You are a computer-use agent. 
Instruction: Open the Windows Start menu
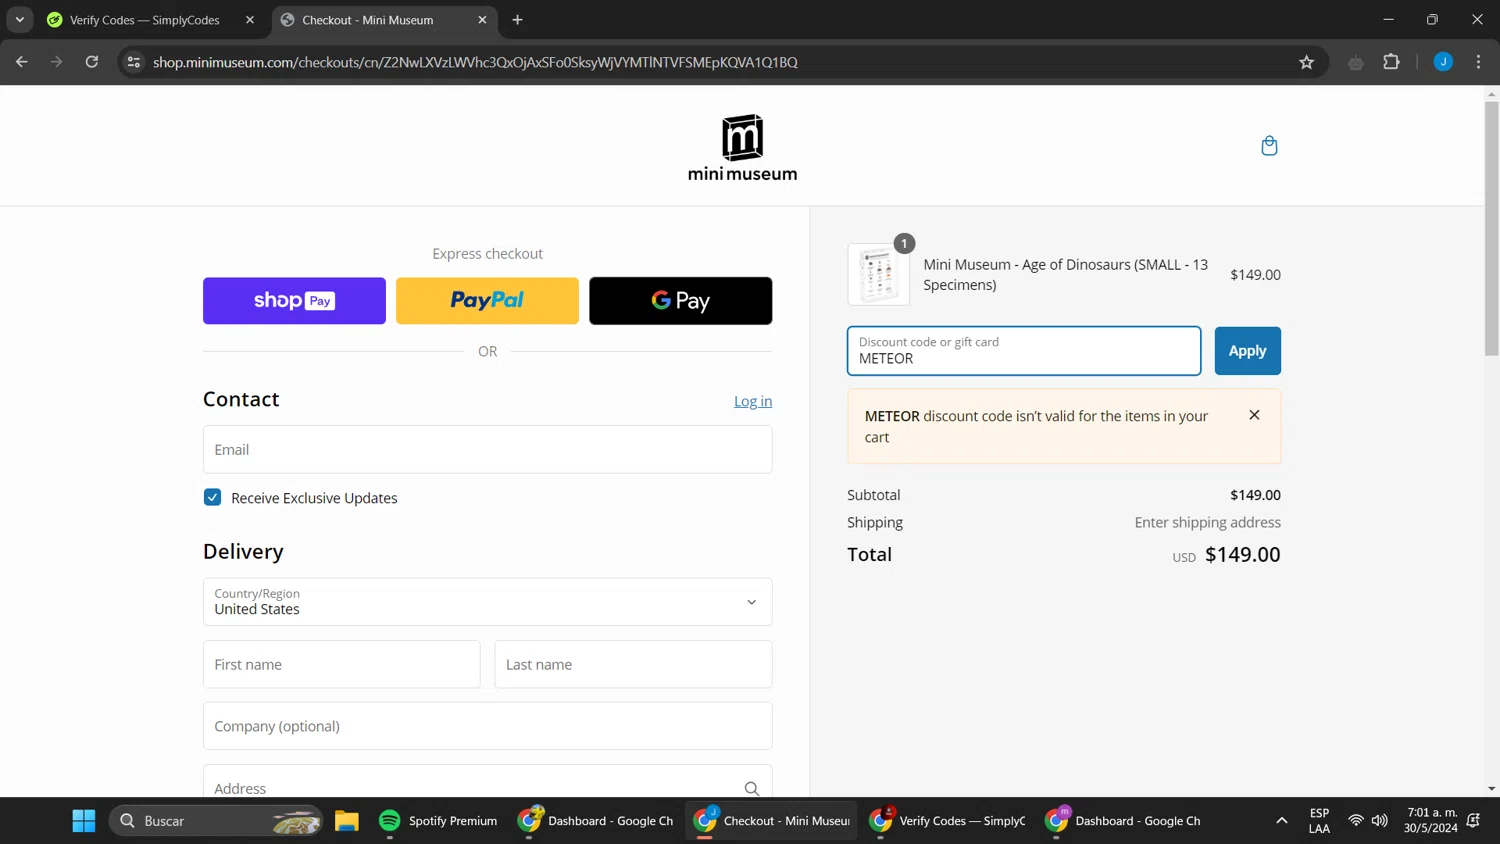coord(84,821)
